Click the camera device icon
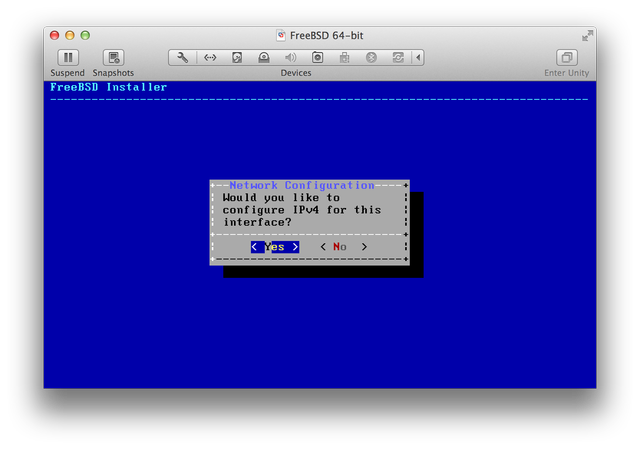 click(x=318, y=58)
